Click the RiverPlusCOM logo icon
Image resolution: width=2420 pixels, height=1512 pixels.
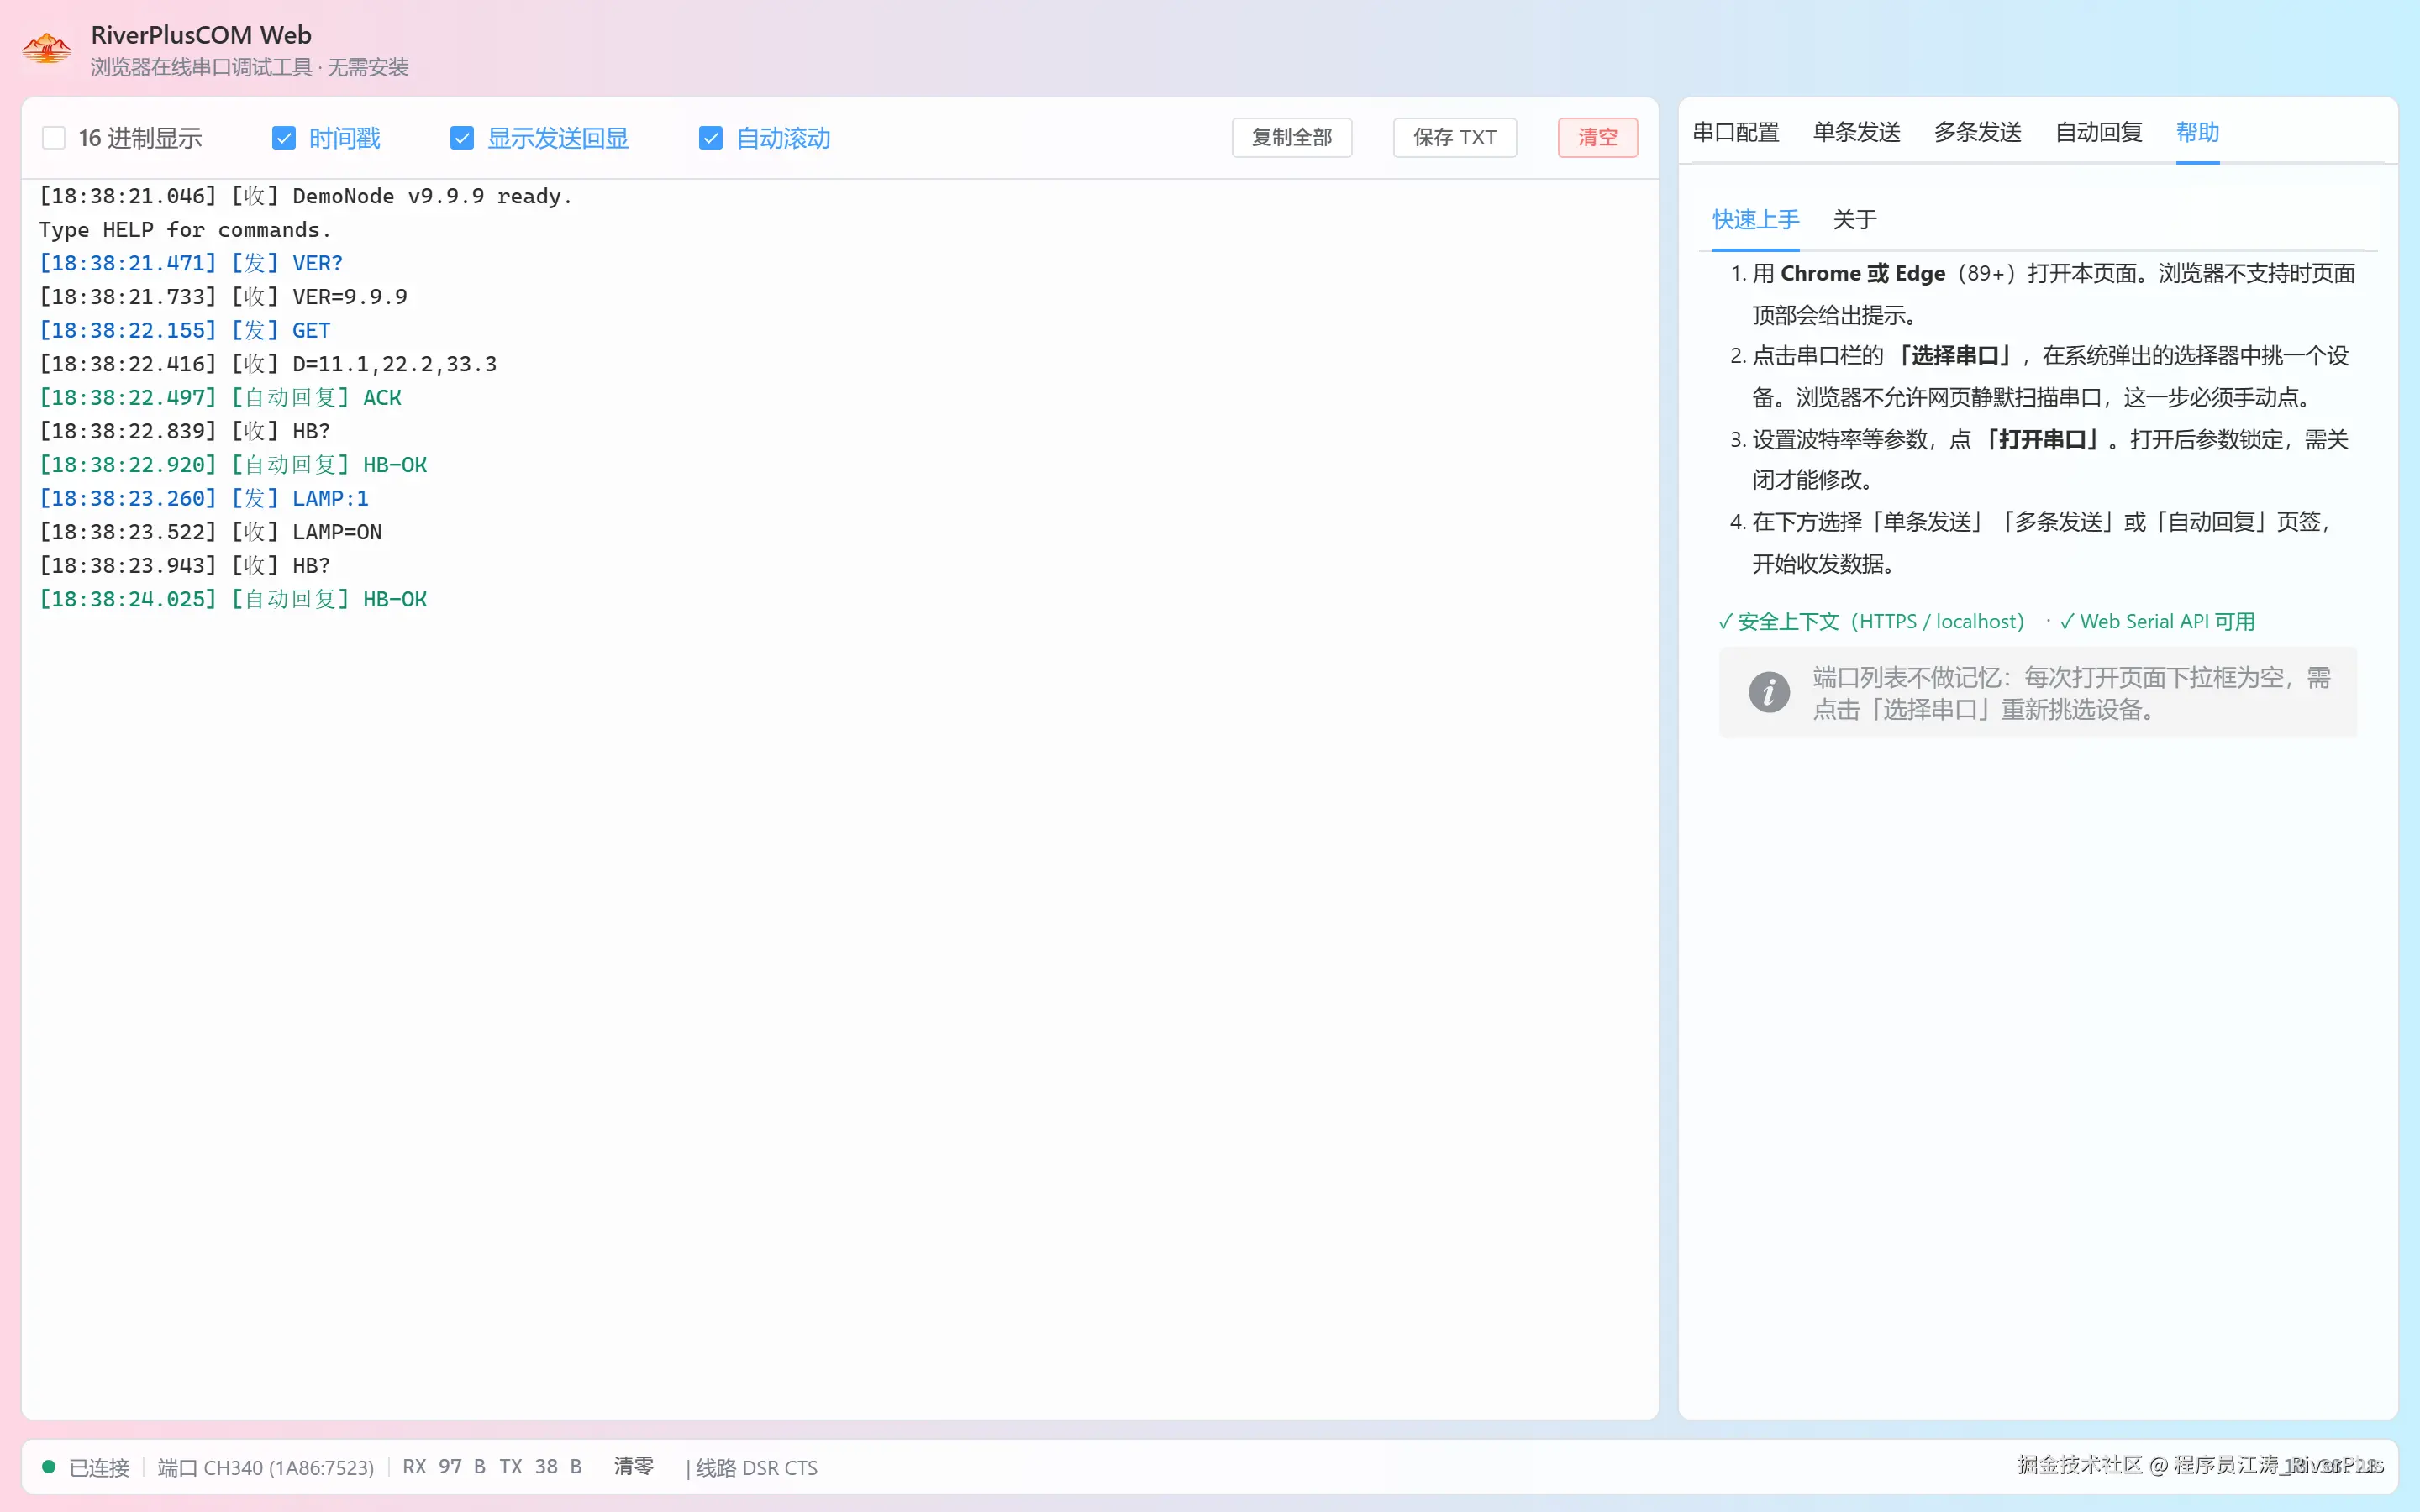(x=47, y=47)
